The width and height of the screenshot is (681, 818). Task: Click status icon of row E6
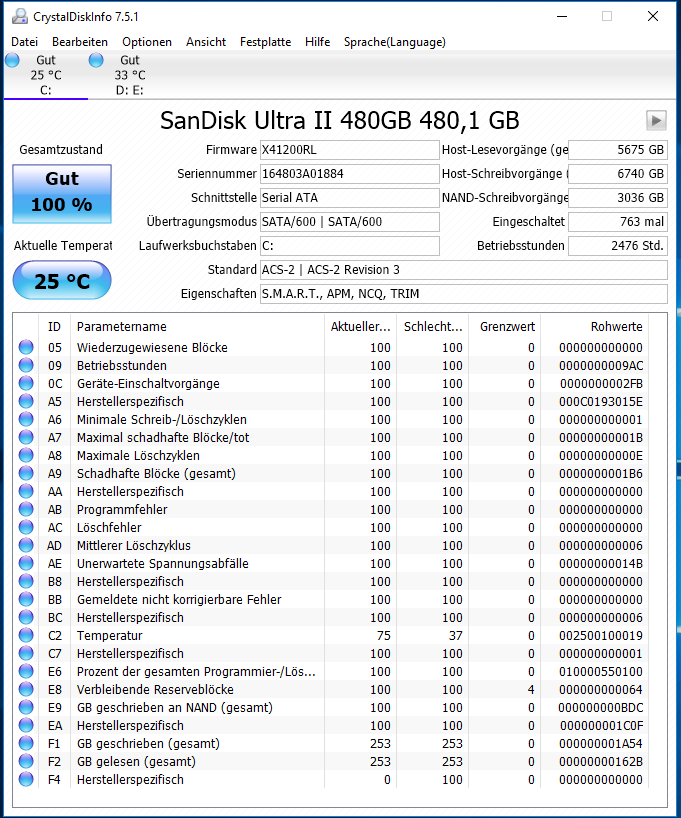[26, 671]
